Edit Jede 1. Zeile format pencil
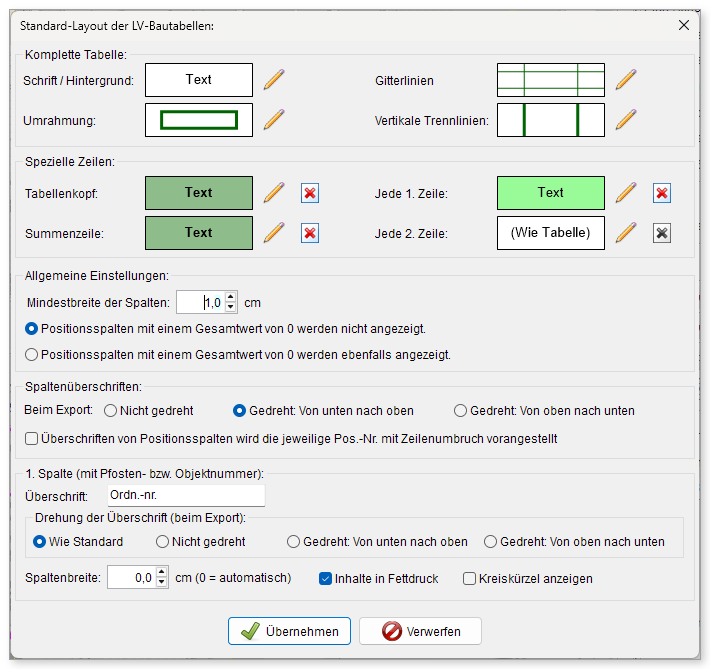The height and width of the screenshot is (669, 710). 626,193
